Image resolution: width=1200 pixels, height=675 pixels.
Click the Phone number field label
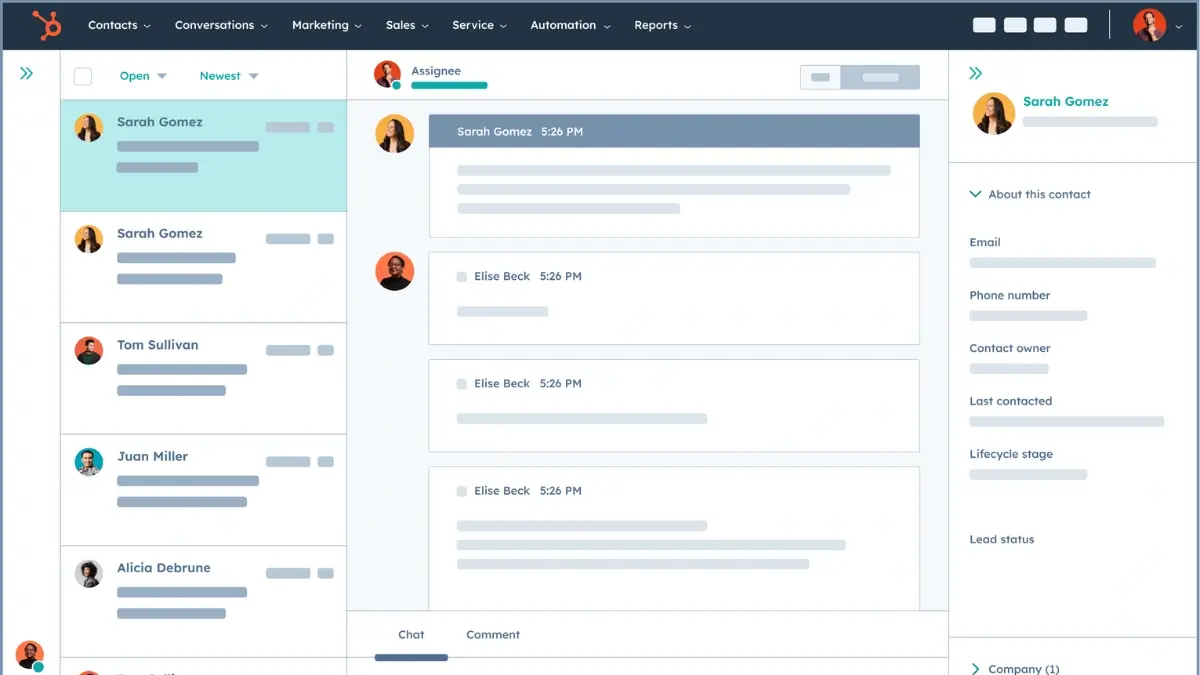[1010, 295]
